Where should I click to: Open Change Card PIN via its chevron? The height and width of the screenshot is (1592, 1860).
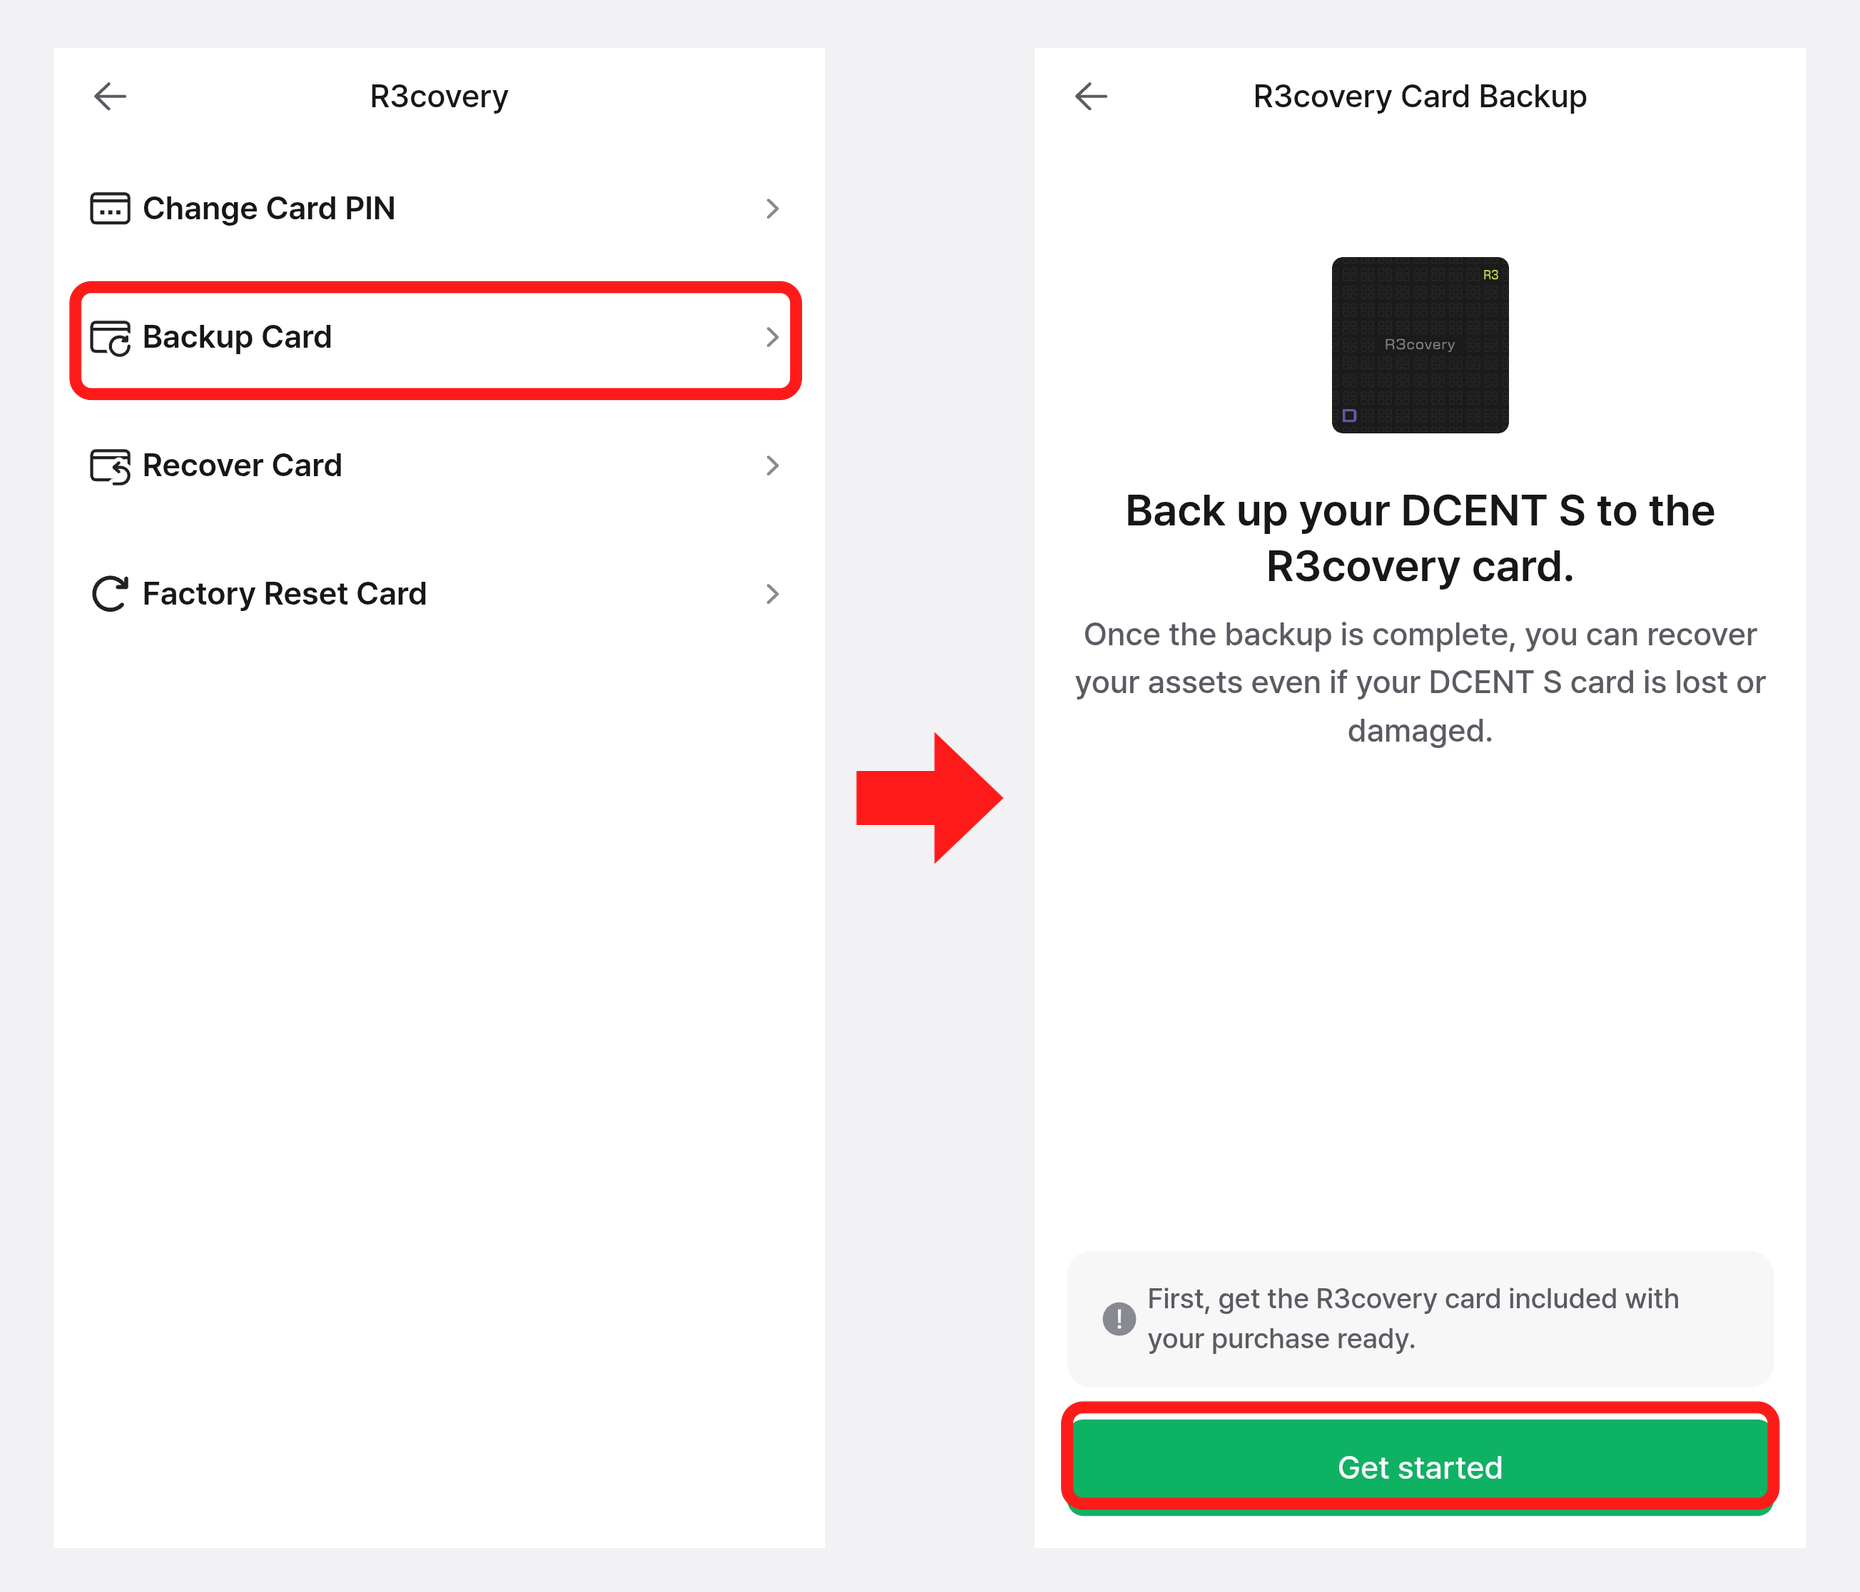772,208
